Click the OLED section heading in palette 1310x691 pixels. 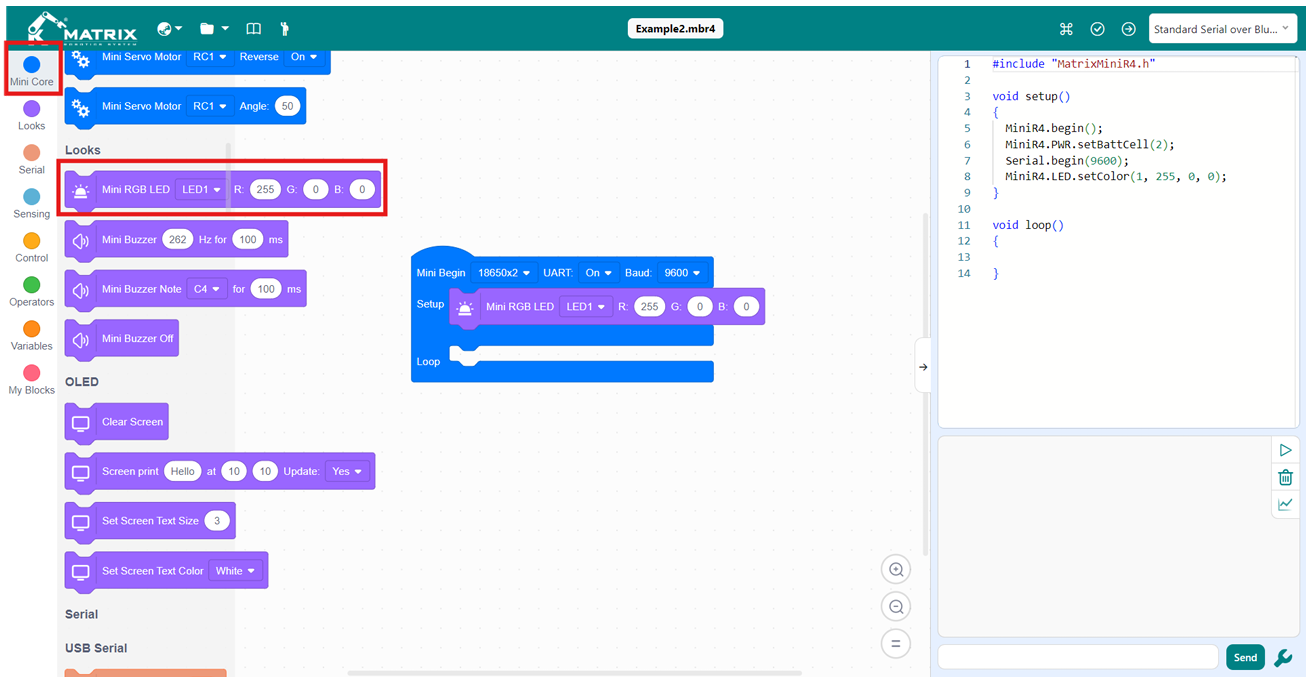tap(82, 382)
